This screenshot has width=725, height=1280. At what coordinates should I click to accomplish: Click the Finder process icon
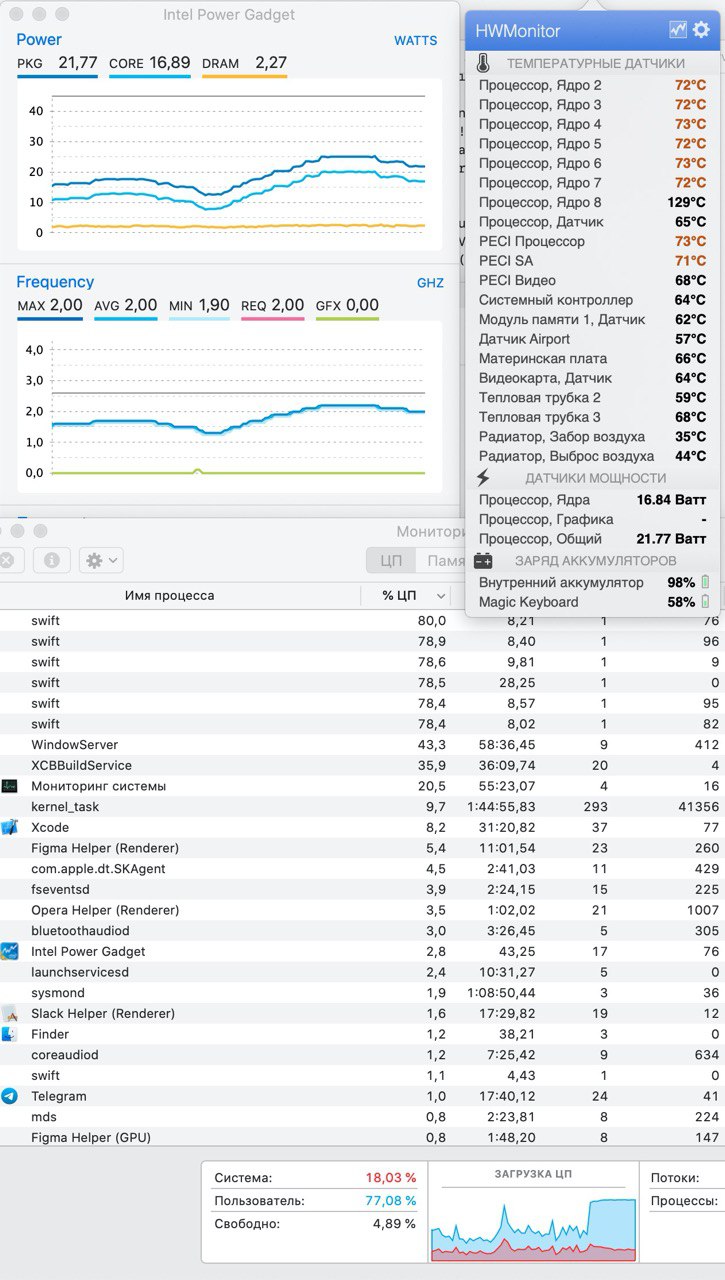coord(10,1034)
